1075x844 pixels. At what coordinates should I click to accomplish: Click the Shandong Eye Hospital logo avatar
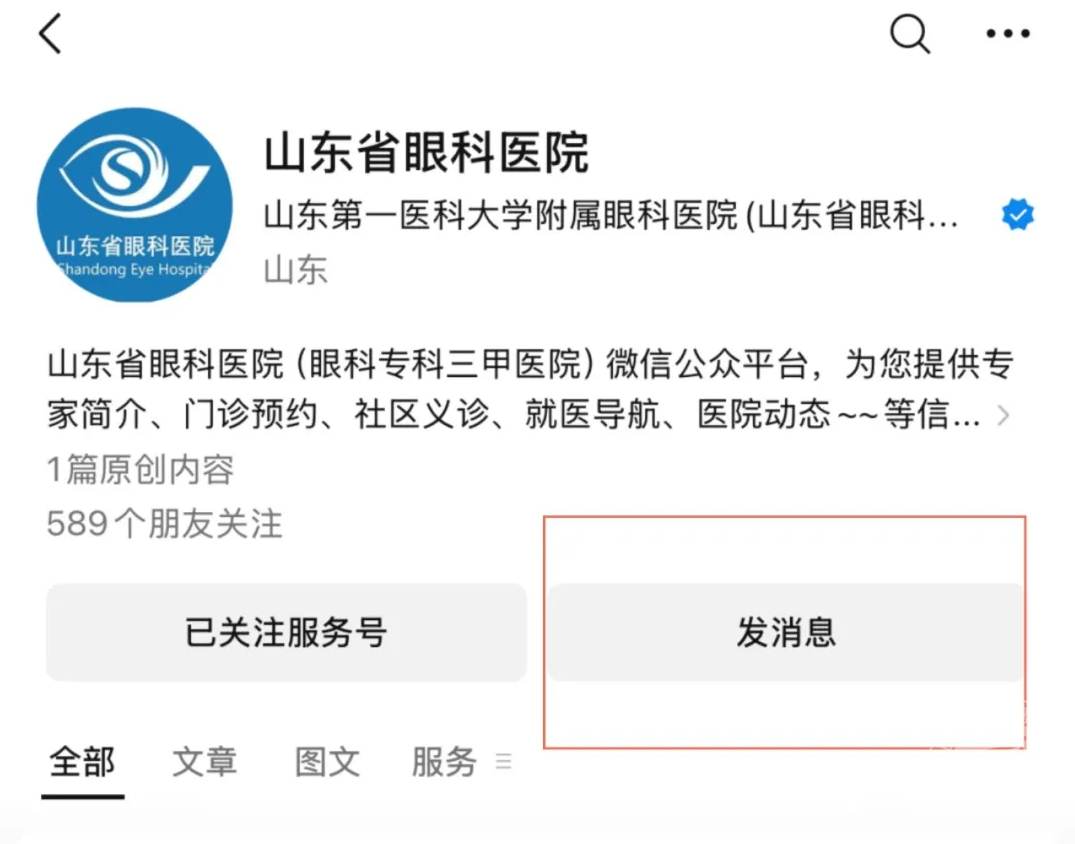[x=134, y=205]
